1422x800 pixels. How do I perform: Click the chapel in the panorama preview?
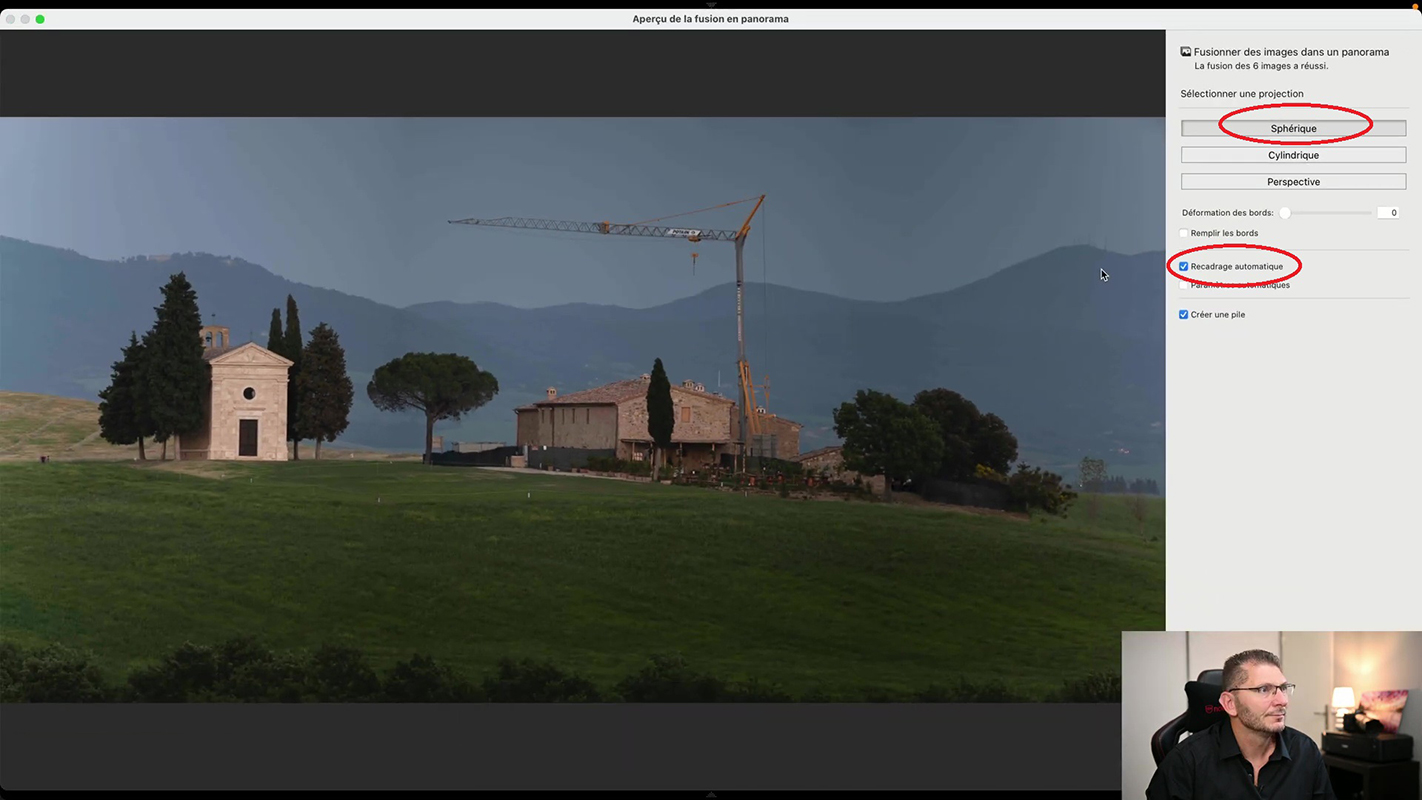tap(245, 400)
